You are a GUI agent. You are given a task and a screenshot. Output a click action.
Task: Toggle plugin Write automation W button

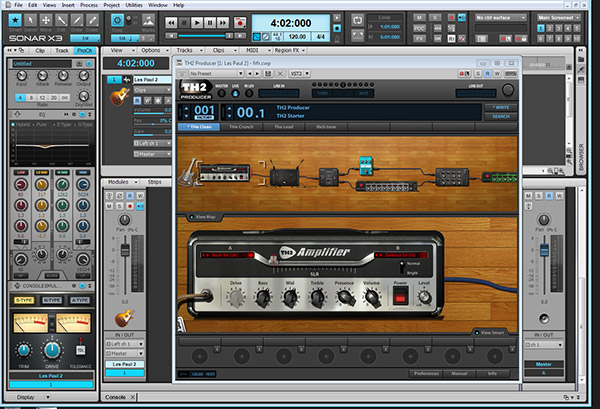click(497, 73)
